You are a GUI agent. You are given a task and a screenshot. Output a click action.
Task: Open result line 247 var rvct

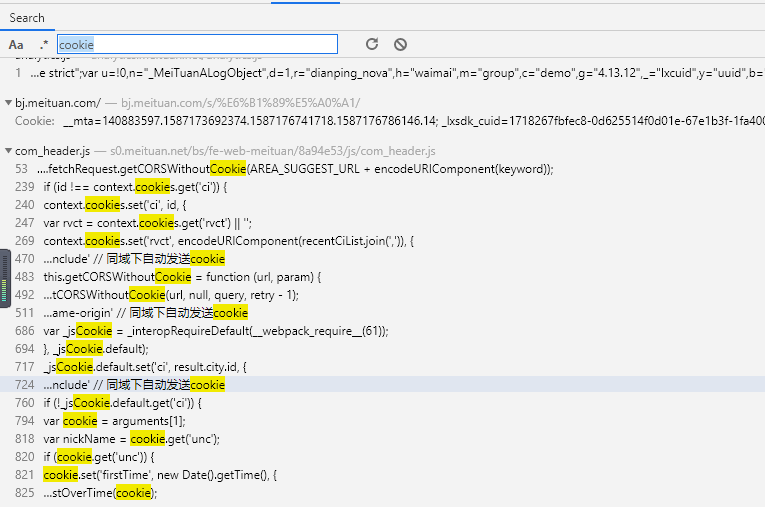coord(382,223)
